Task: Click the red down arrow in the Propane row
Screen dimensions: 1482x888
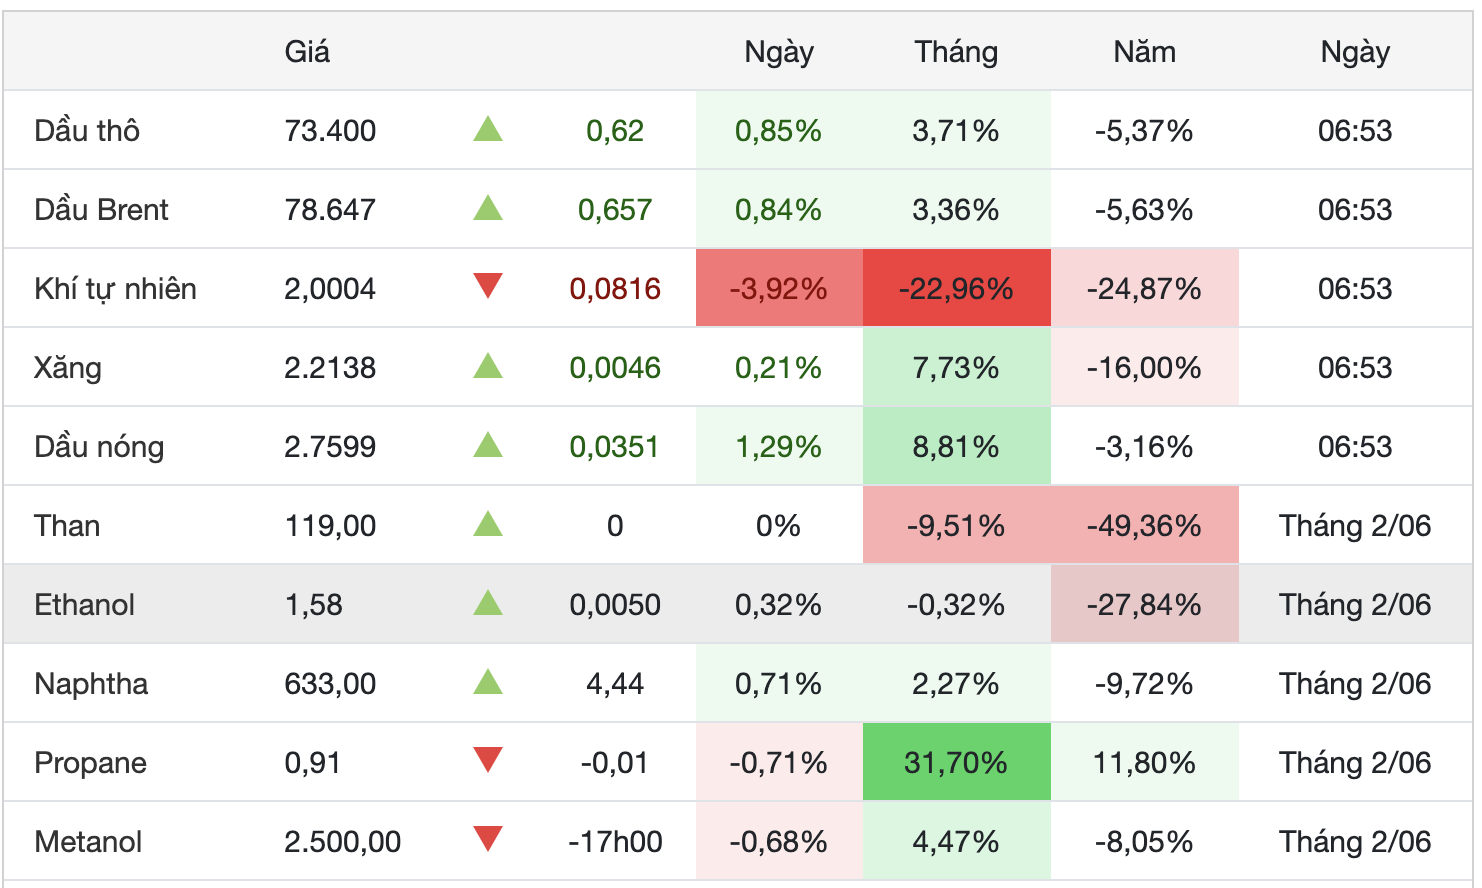Action: click(x=488, y=761)
